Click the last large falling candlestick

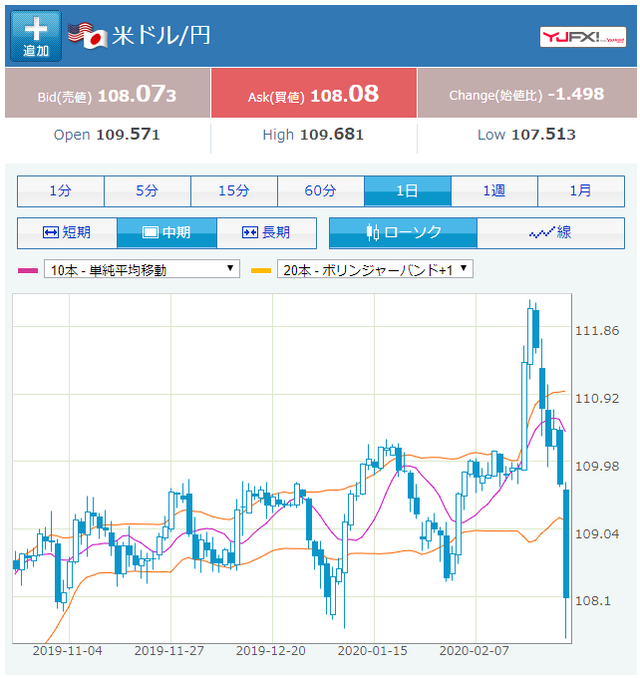(x=566, y=544)
